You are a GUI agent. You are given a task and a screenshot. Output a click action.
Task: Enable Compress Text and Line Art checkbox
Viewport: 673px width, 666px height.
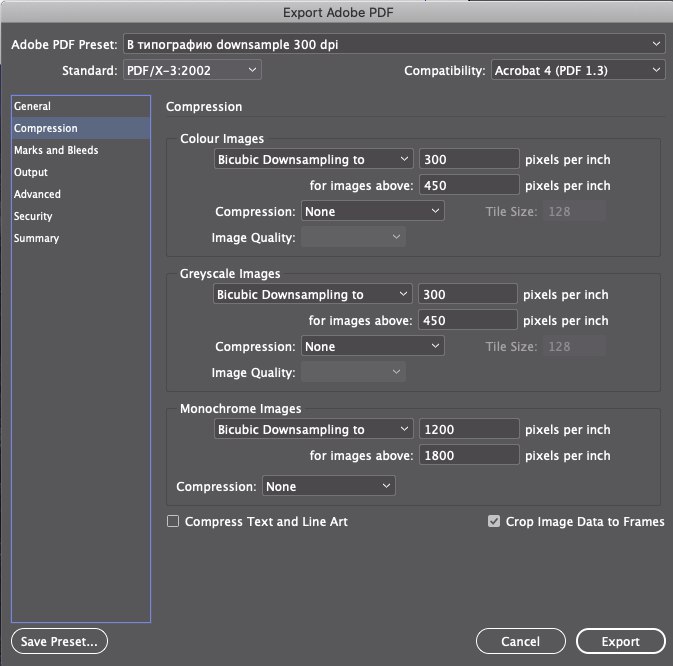[173, 521]
